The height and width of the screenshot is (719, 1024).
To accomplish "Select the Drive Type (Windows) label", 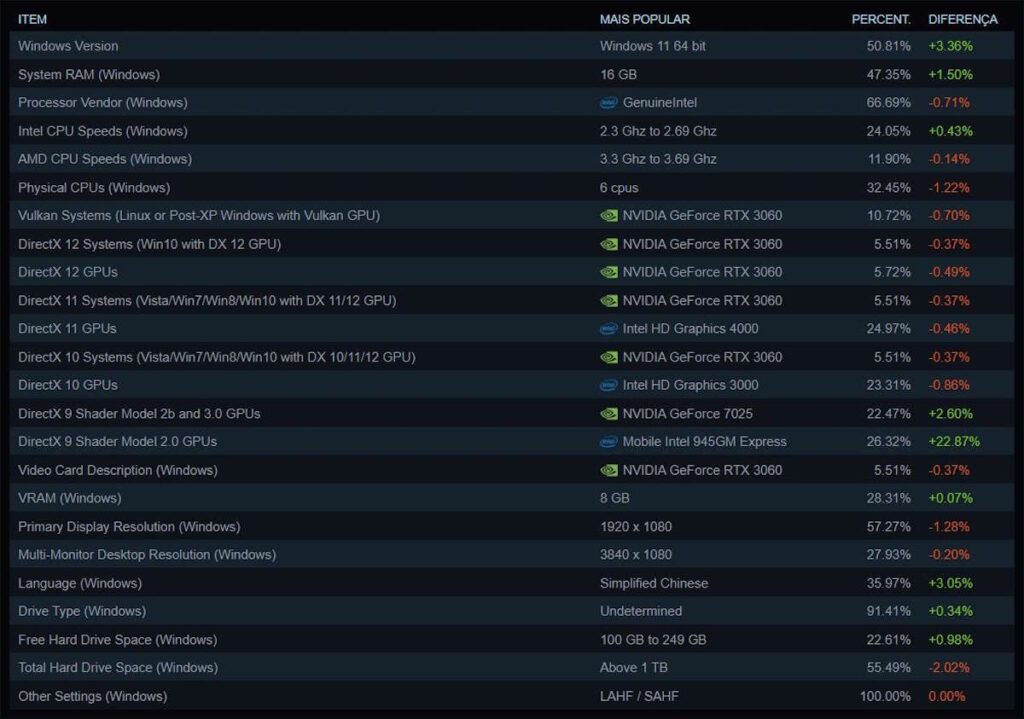I will (x=82, y=611).
